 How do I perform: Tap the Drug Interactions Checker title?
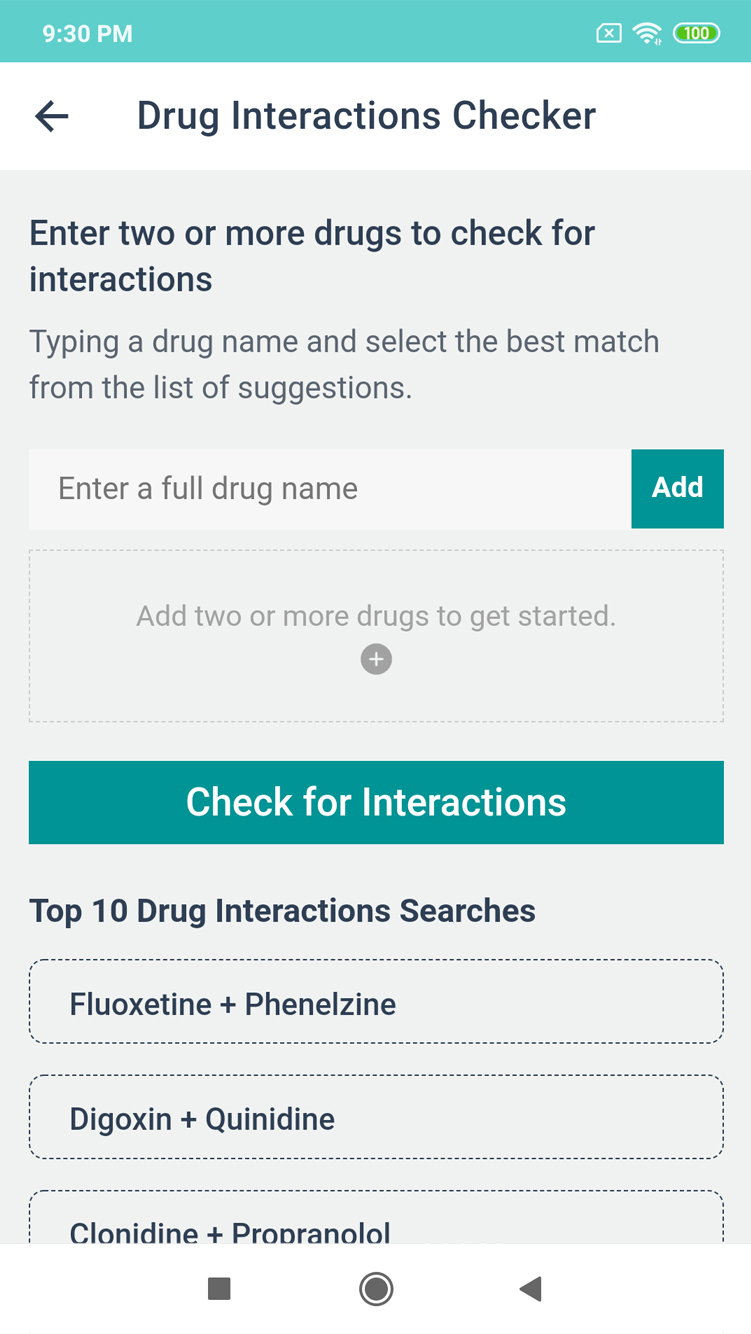(x=366, y=116)
